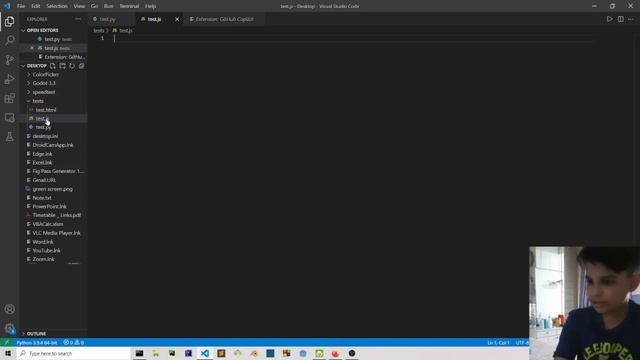Close test.js in Open Editors list

pyautogui.click(x=32, y=48)
